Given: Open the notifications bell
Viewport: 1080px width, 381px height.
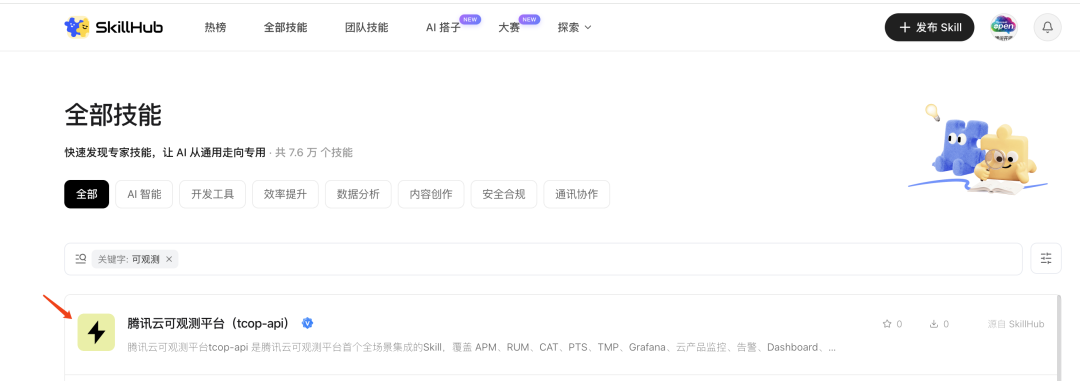Looking at the screenshot, I should tap(1048, 28).
